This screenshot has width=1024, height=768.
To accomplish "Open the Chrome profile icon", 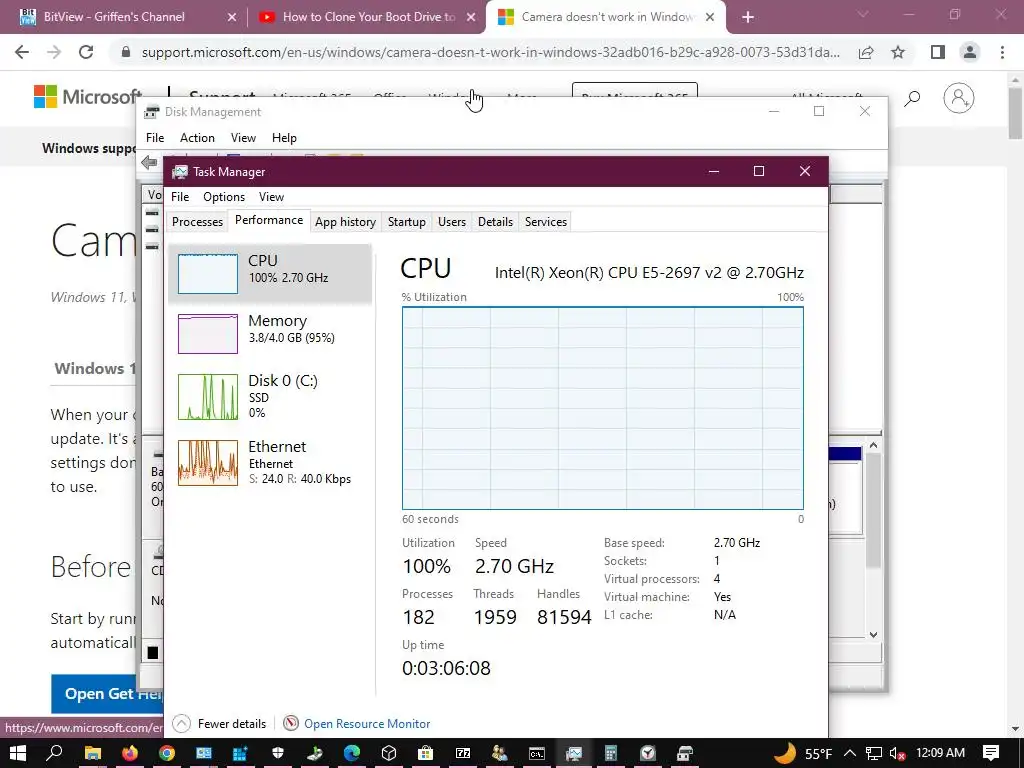I will 970,52.
